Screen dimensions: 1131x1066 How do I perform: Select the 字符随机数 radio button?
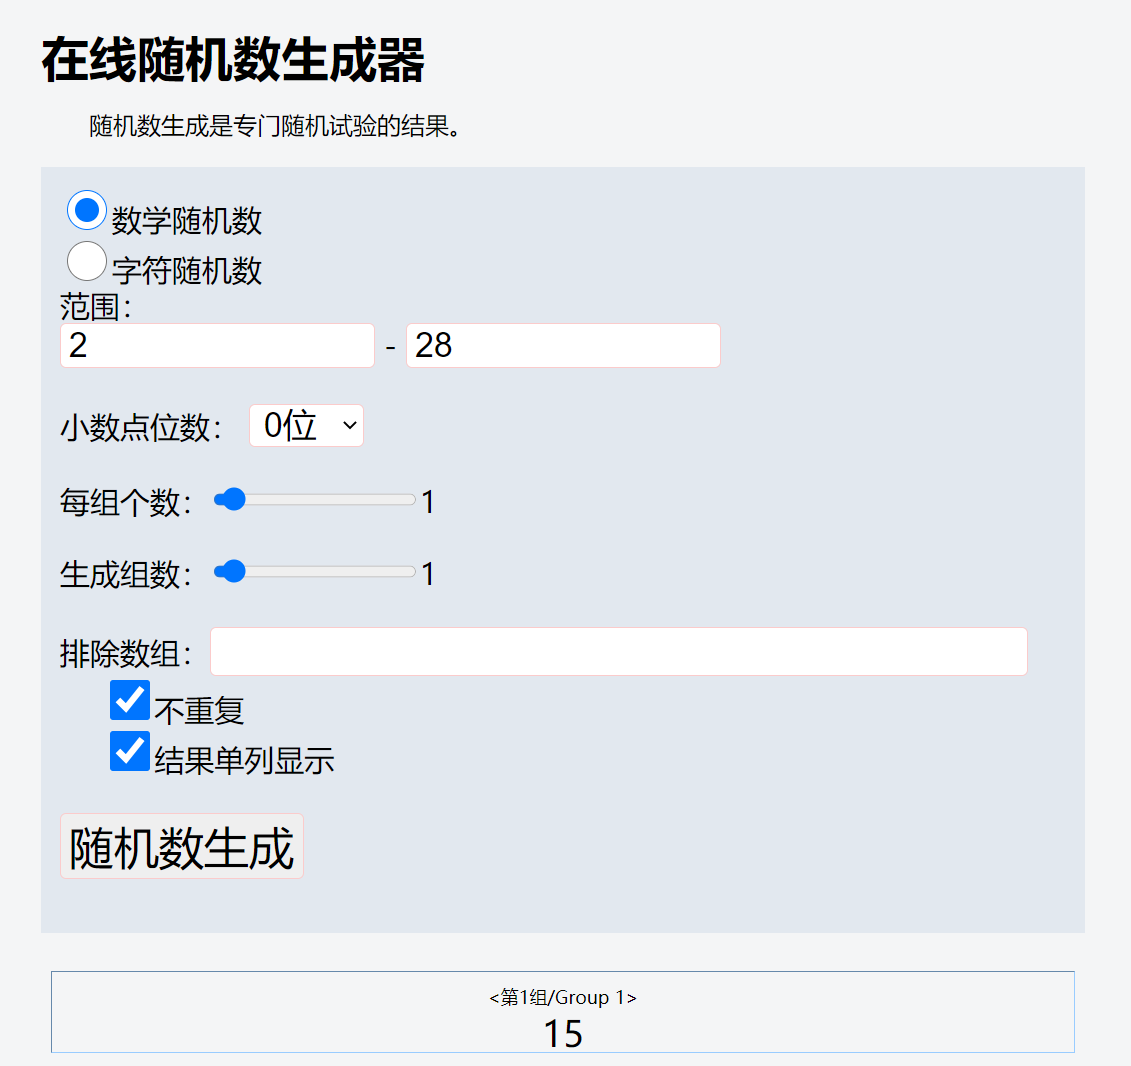(87, 261)
